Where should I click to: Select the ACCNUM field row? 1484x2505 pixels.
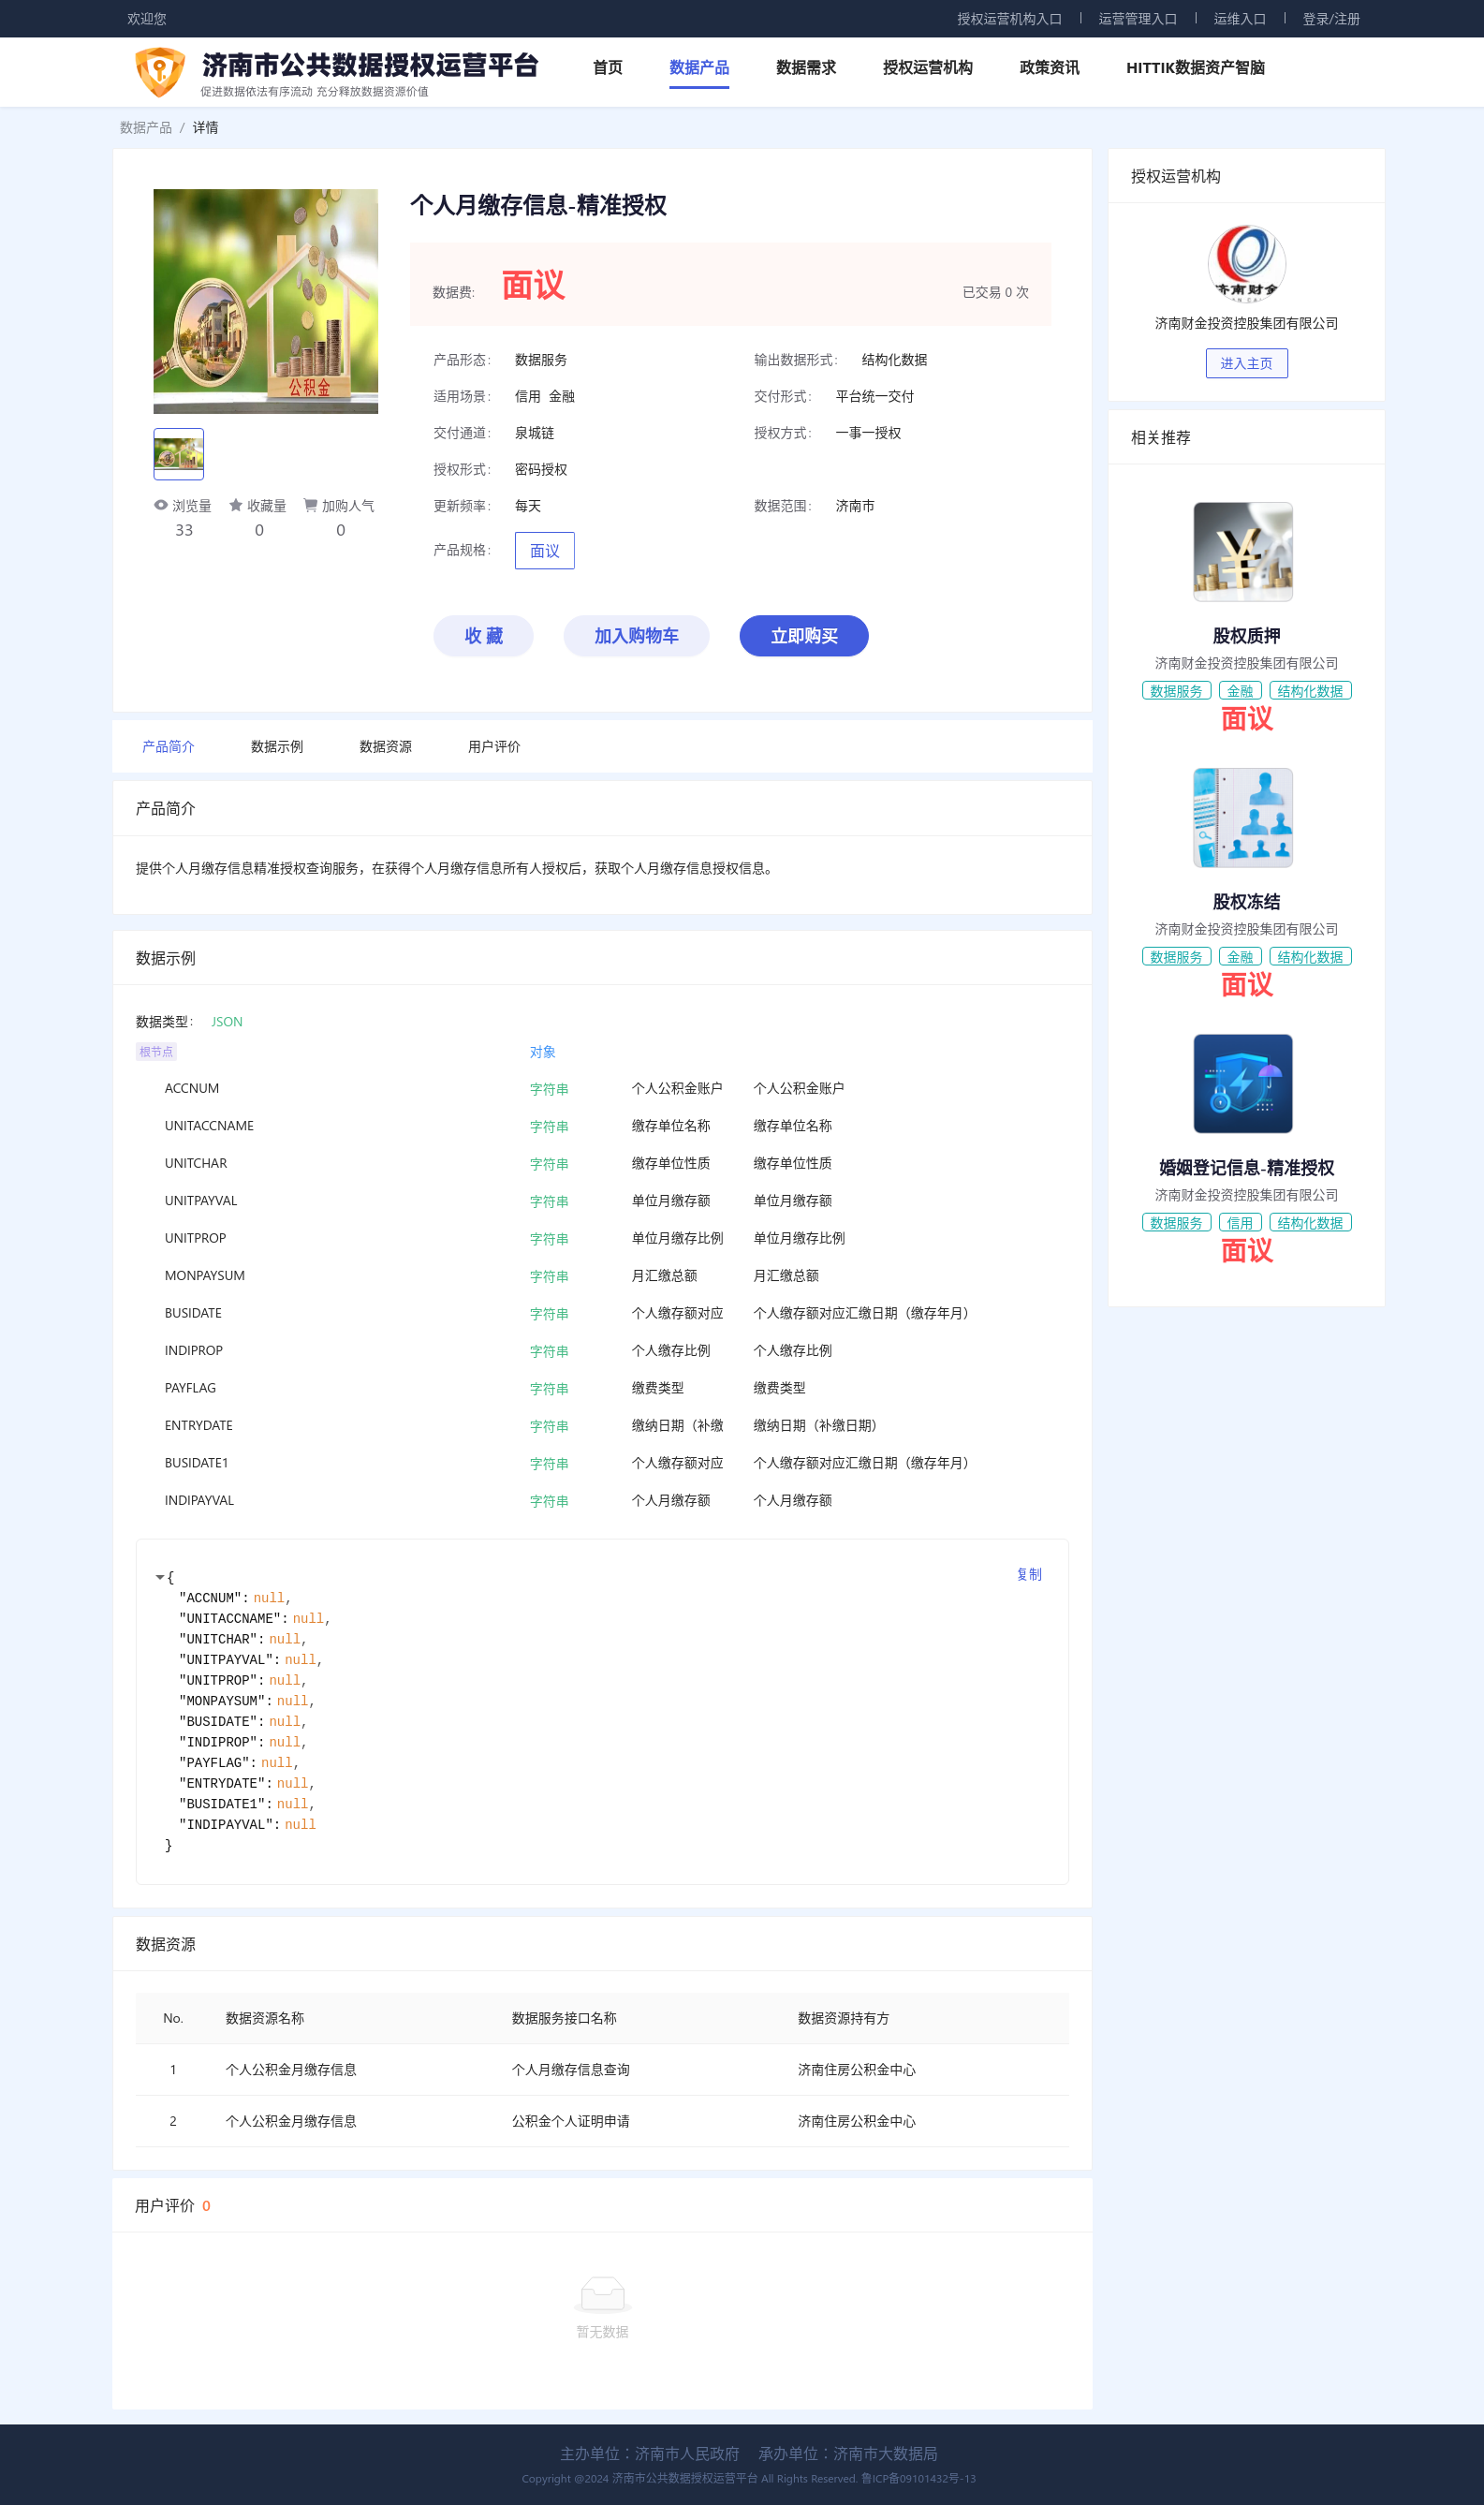602,1089
